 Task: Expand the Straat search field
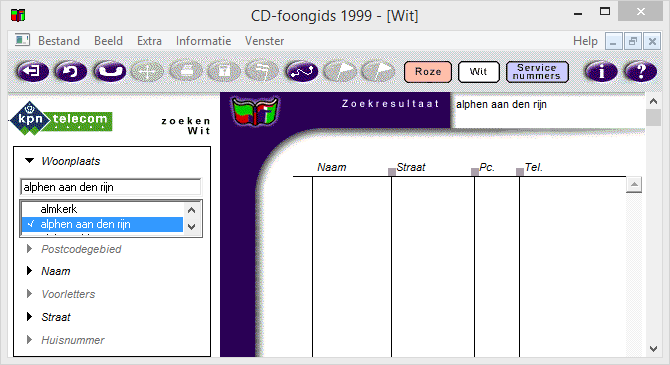[x=29, y=317]
